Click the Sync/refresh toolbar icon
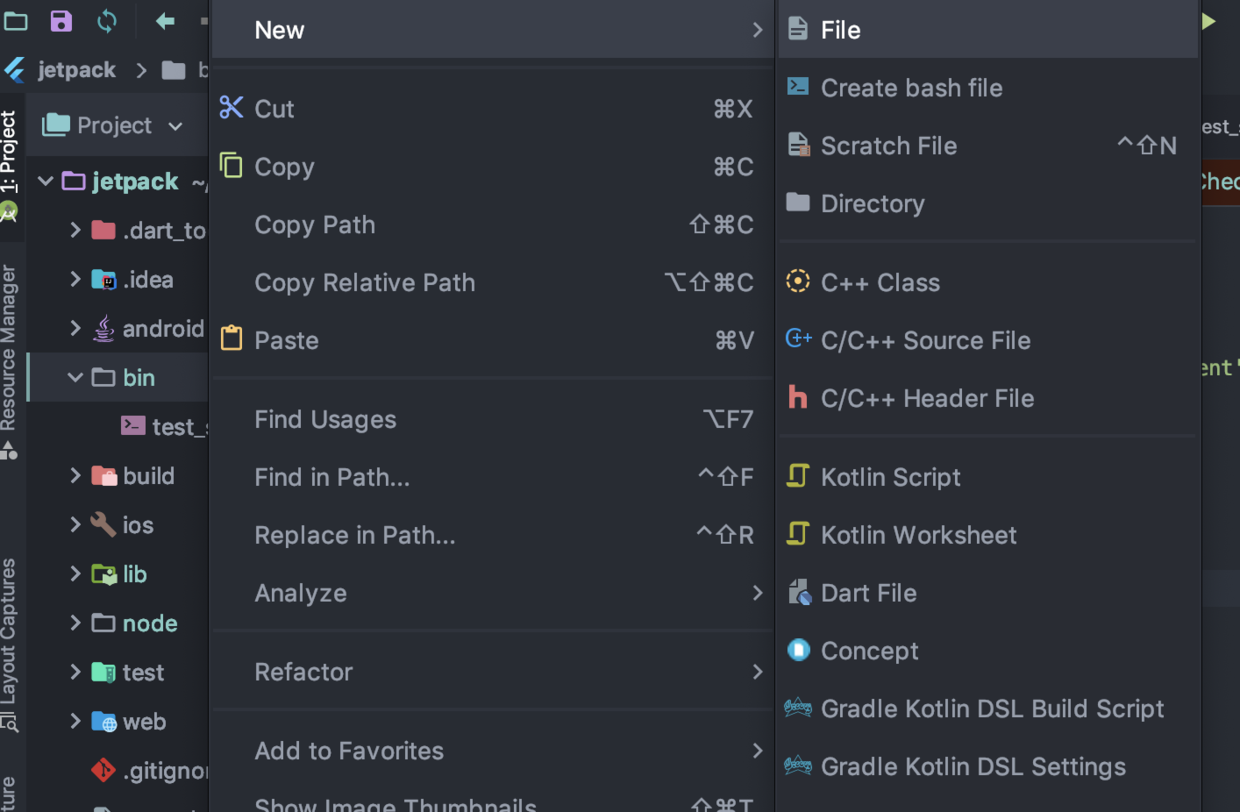Viewport: 1240px width, 812px height. pyautogui.click(x=107, y=20)
